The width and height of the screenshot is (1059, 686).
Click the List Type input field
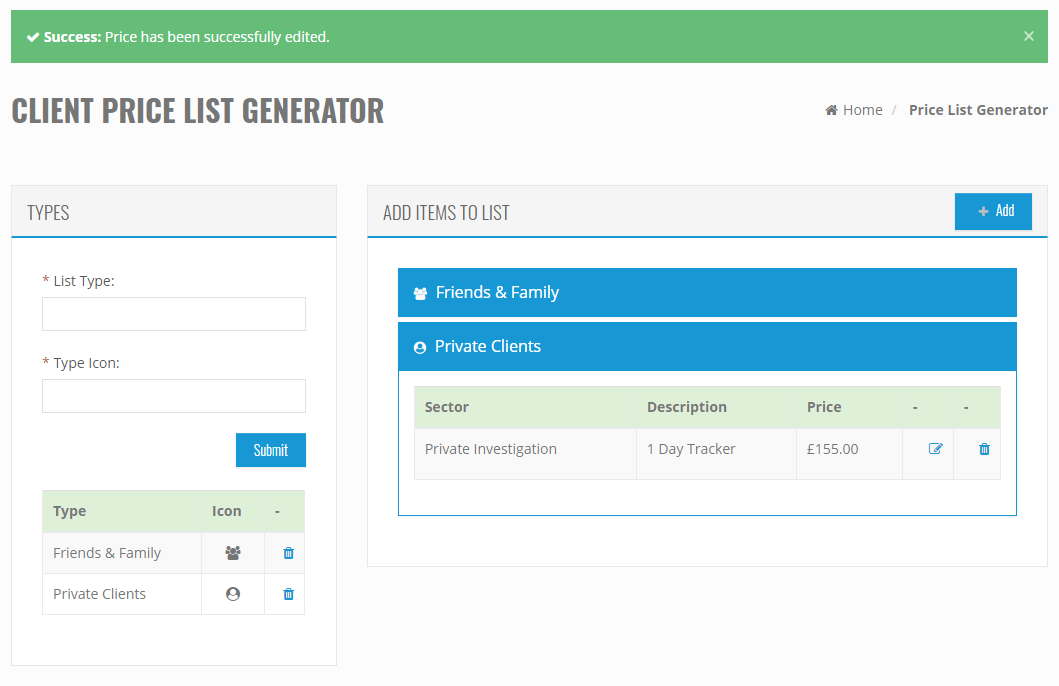pos(173,314)
